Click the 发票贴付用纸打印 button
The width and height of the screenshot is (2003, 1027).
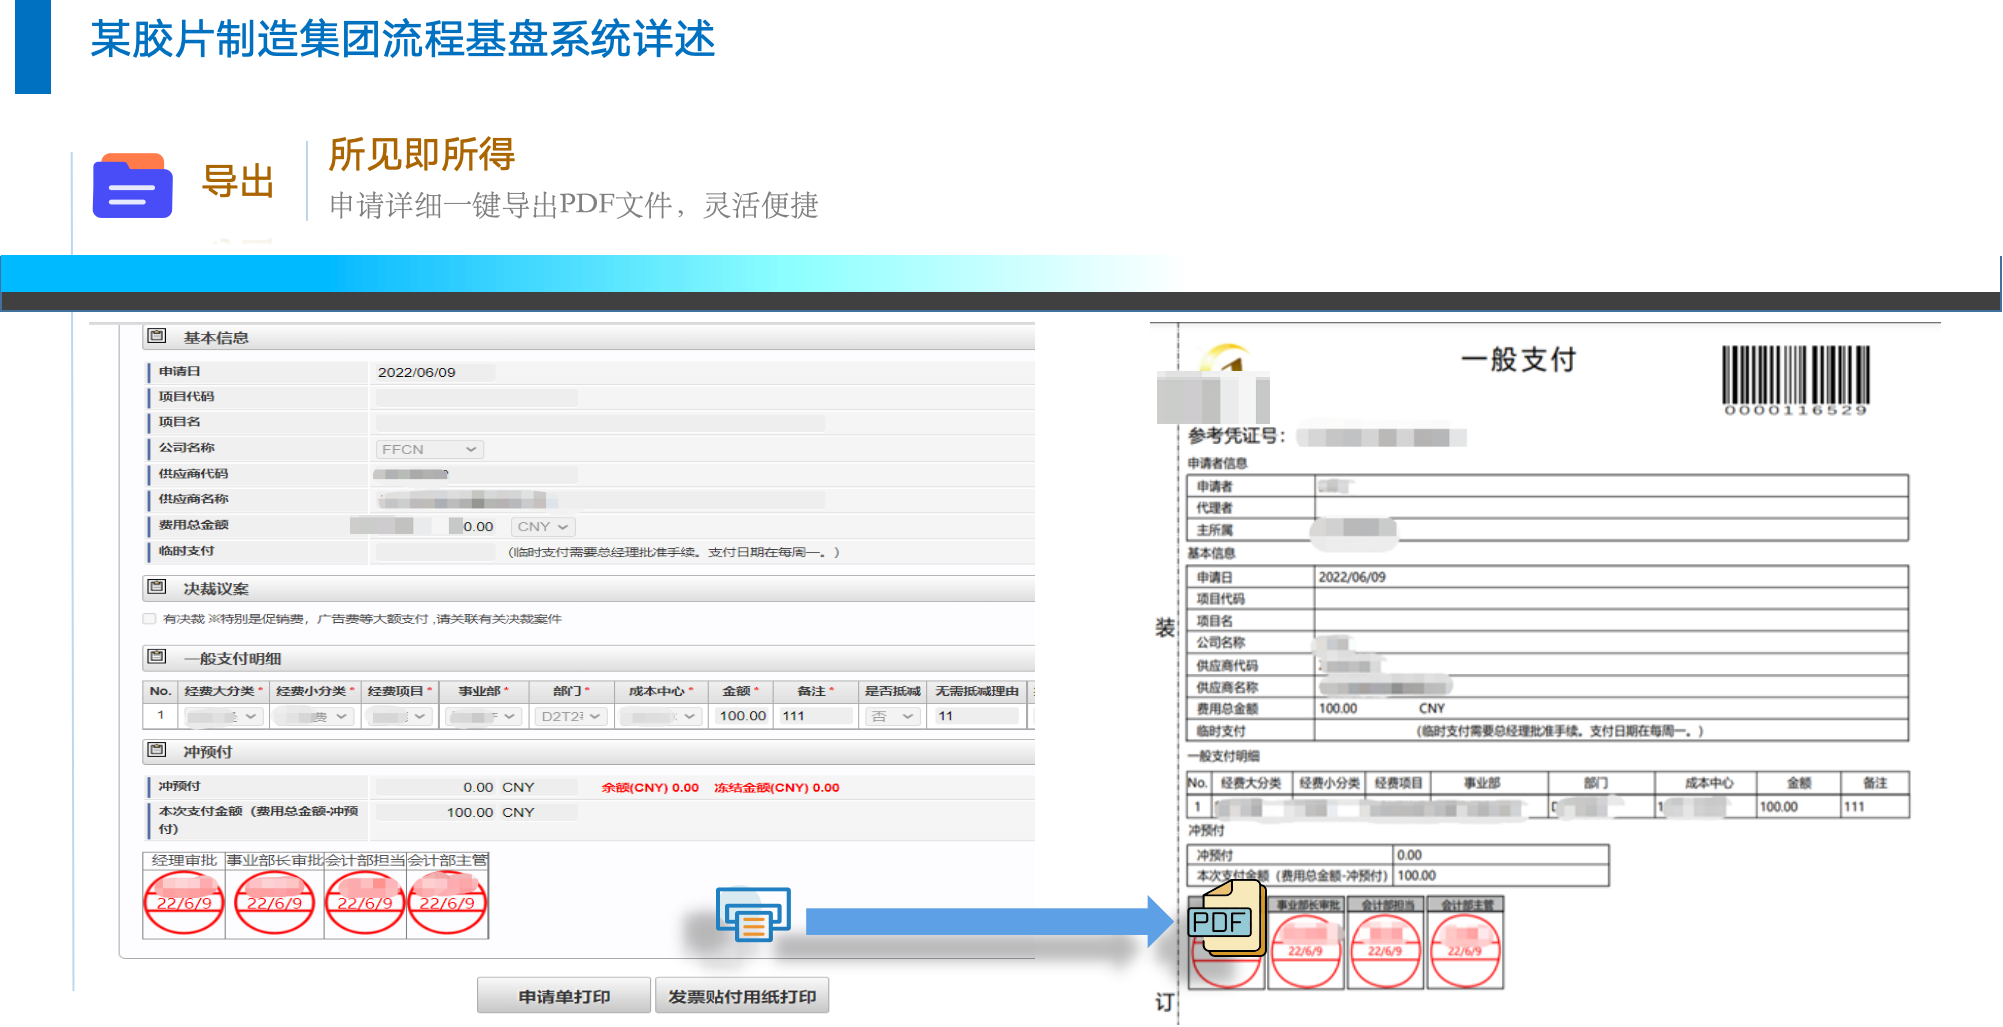742,996
